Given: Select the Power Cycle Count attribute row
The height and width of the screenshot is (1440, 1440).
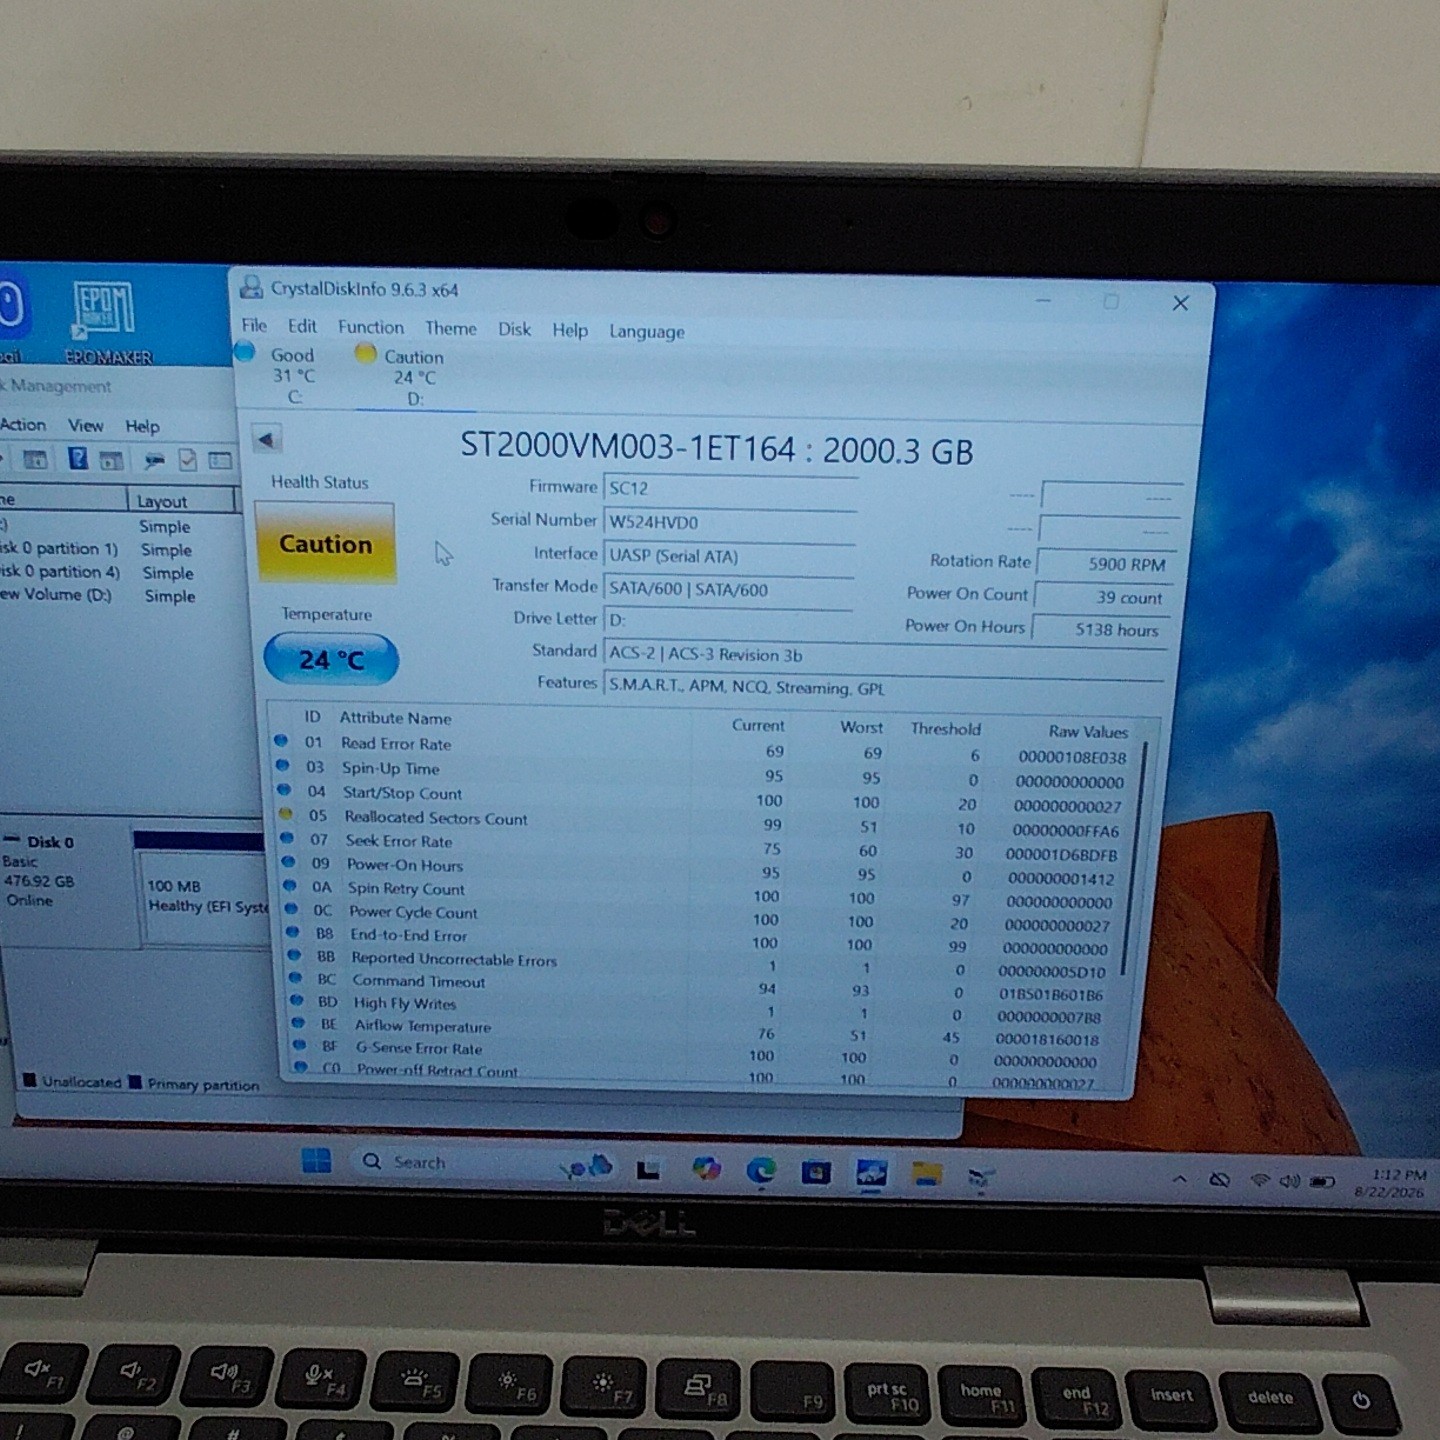Looking at the screenshot, I should [x=703, y=916].
